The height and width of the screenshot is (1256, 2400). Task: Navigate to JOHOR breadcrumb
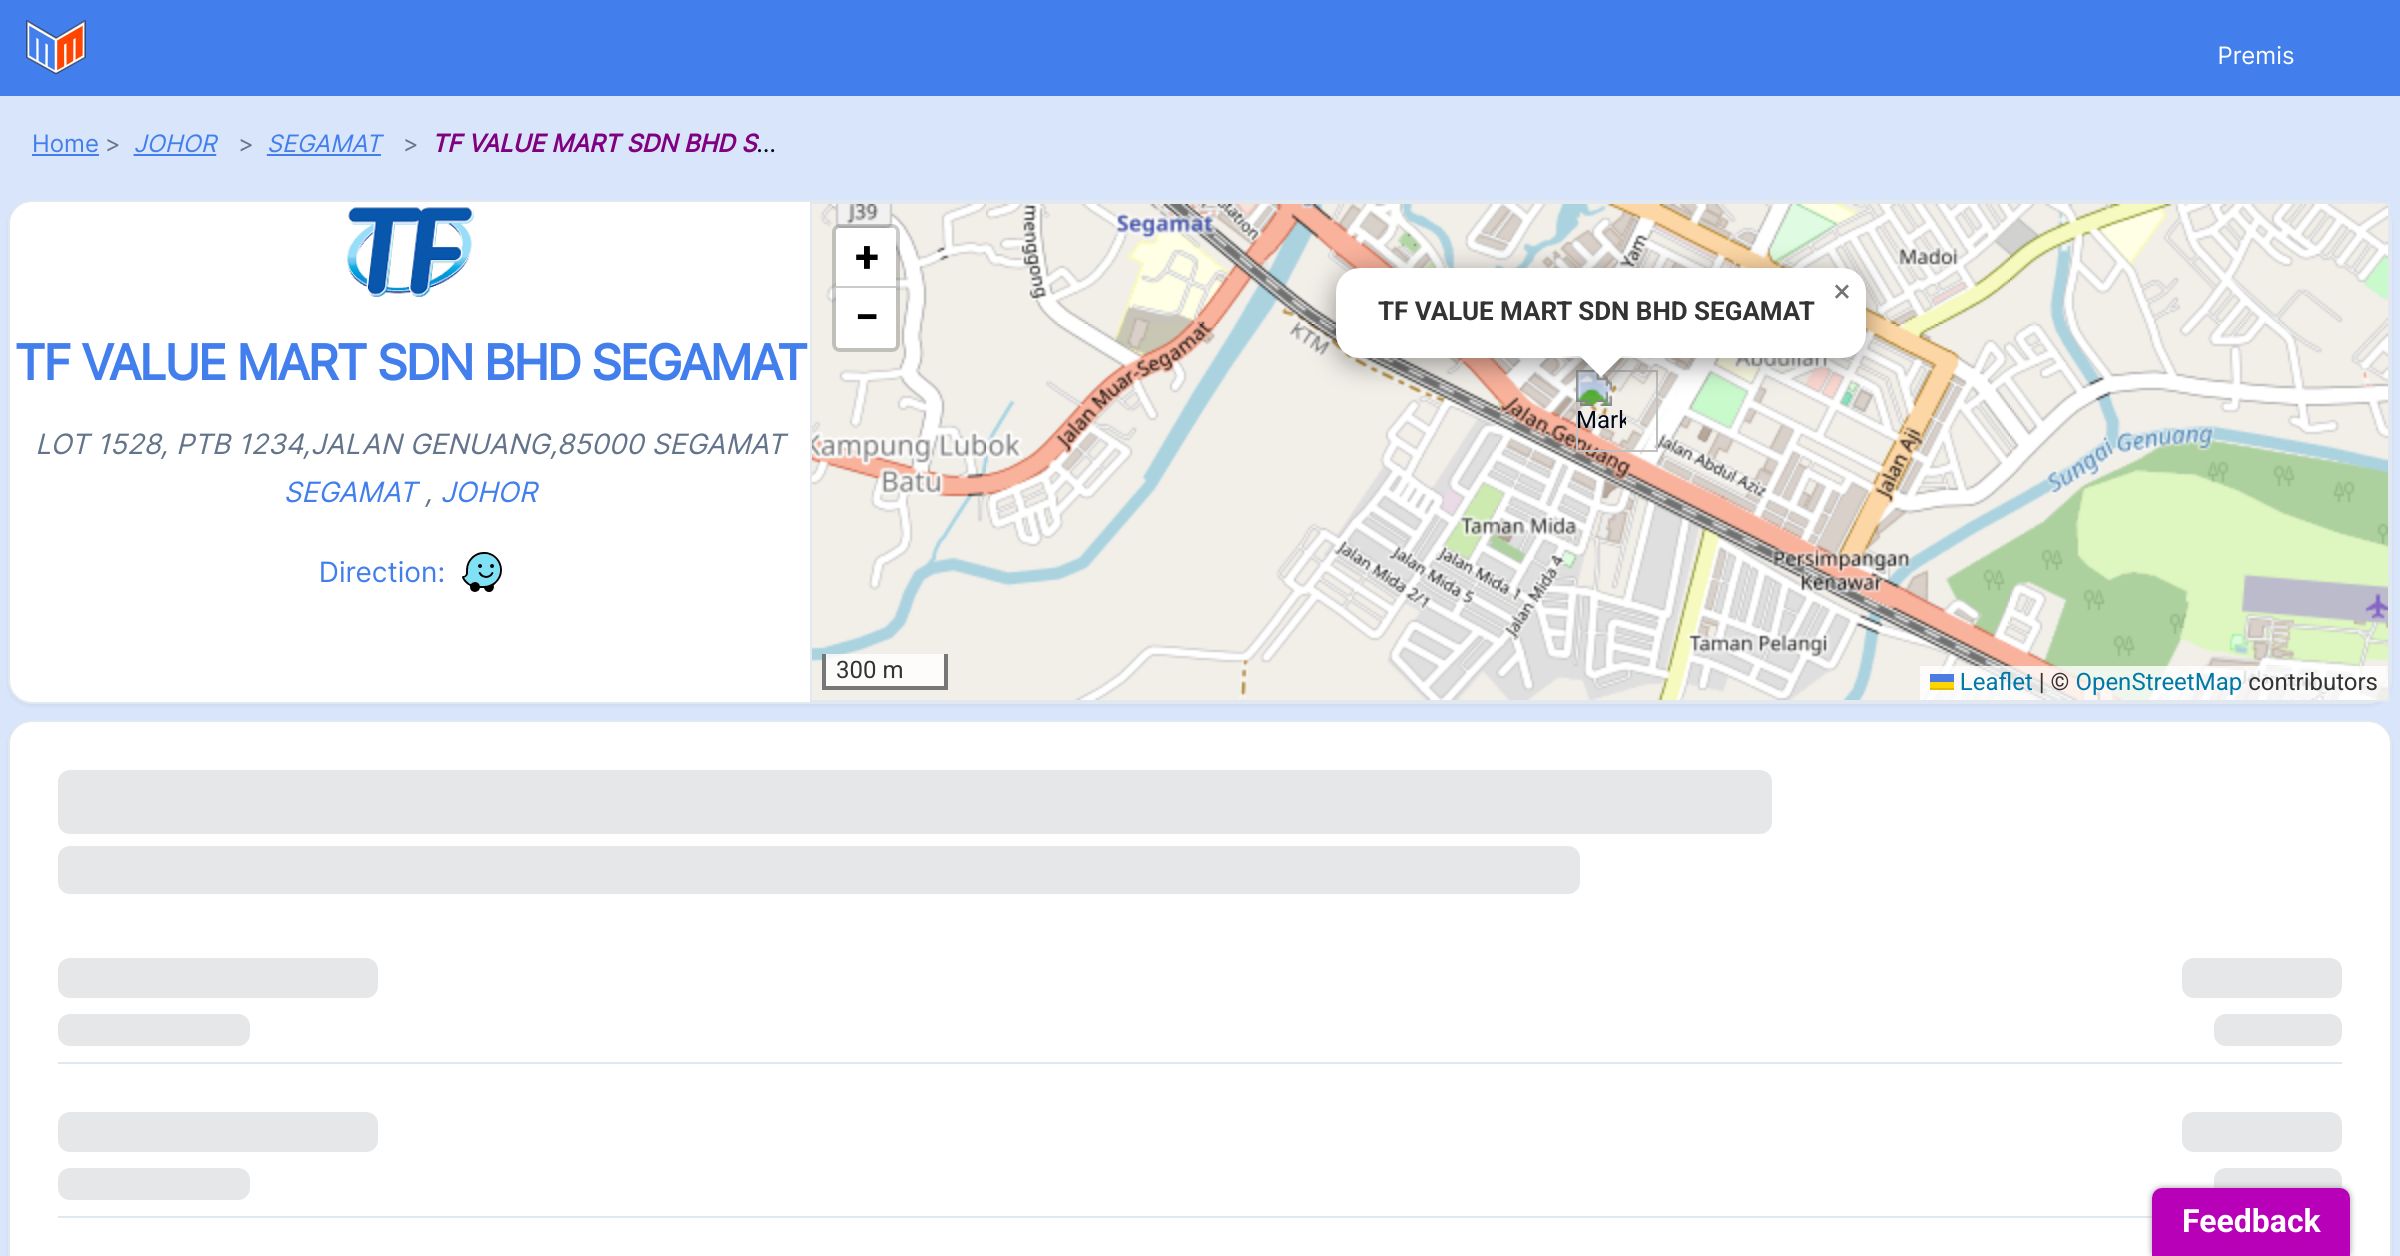[176, 144]
